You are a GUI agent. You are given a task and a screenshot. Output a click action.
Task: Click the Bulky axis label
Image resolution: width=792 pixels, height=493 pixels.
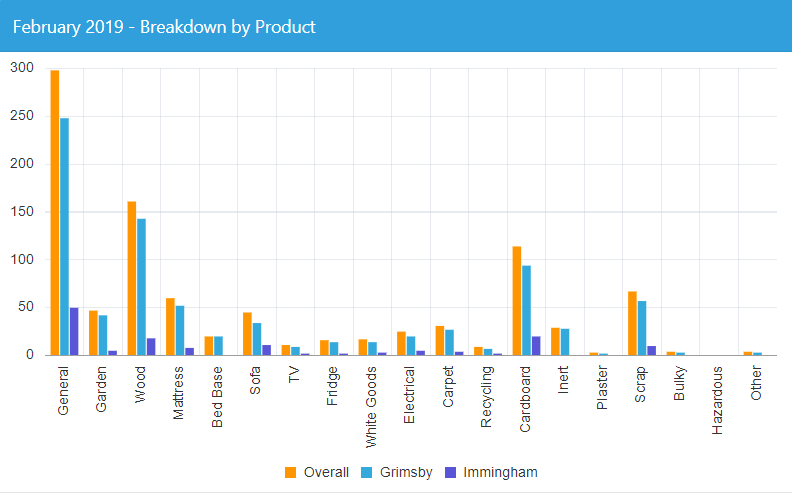[679, 384]
